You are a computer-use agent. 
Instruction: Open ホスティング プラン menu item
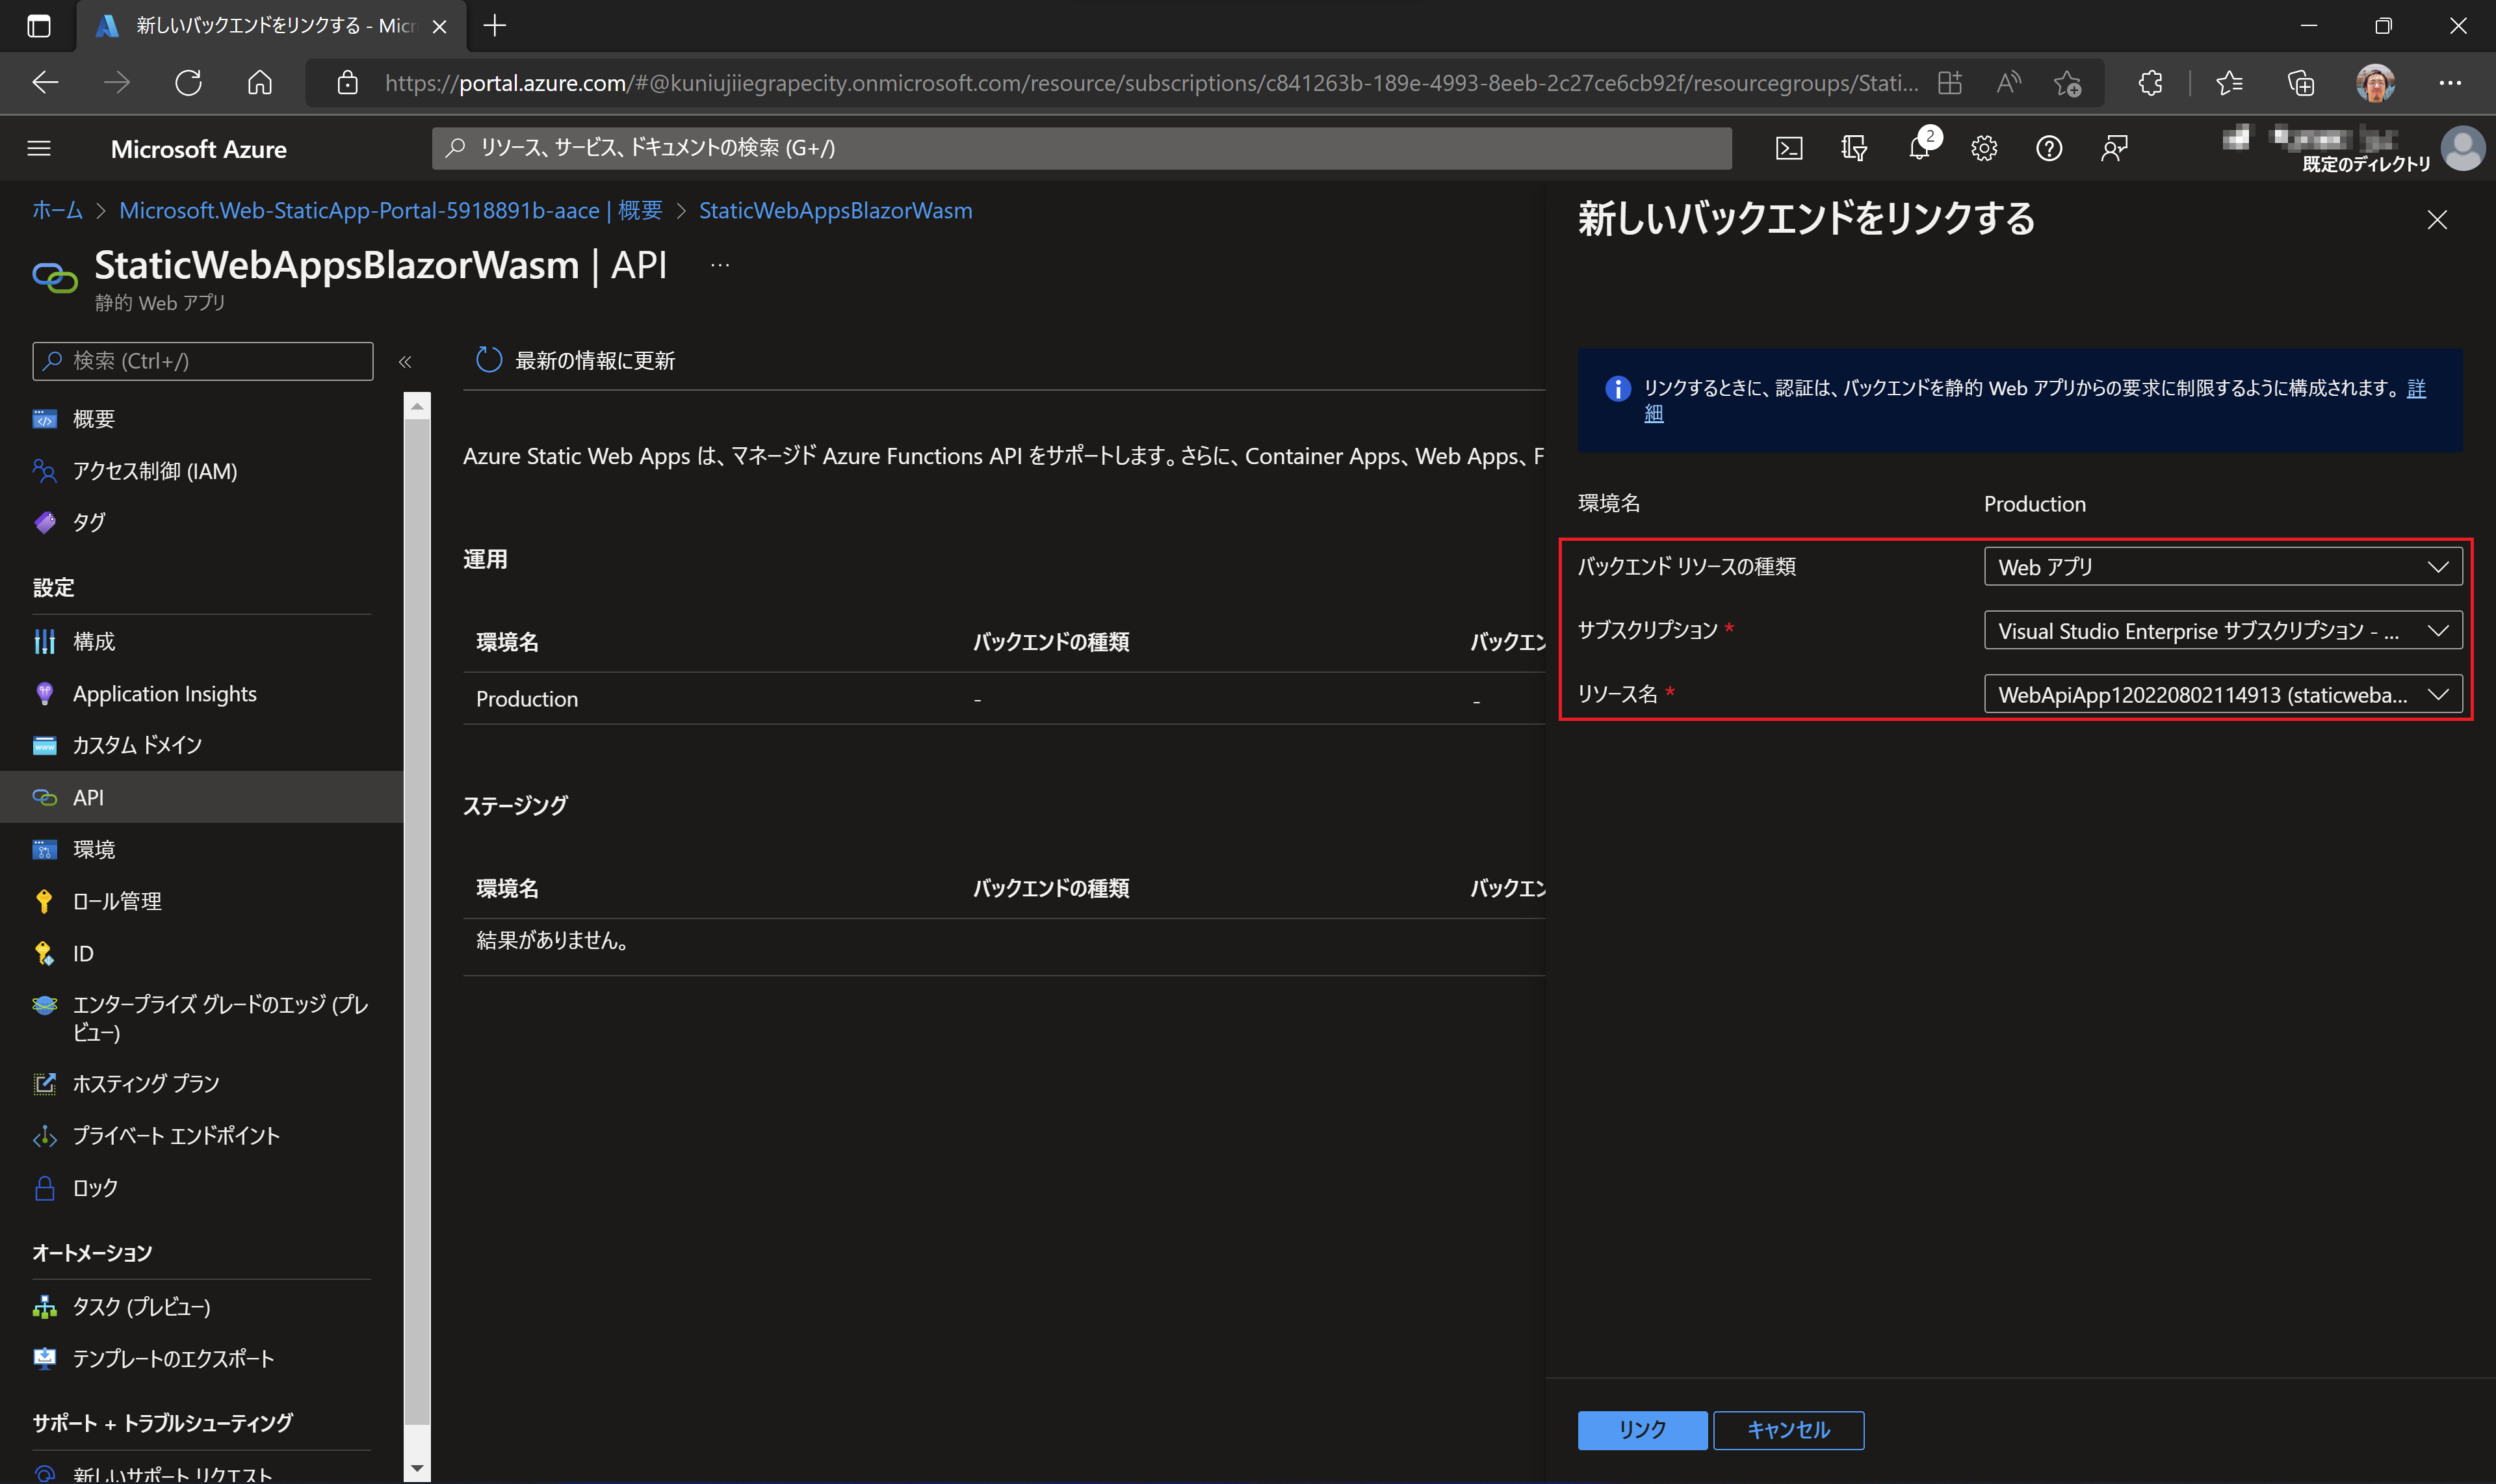click(x=201, y=1083)
